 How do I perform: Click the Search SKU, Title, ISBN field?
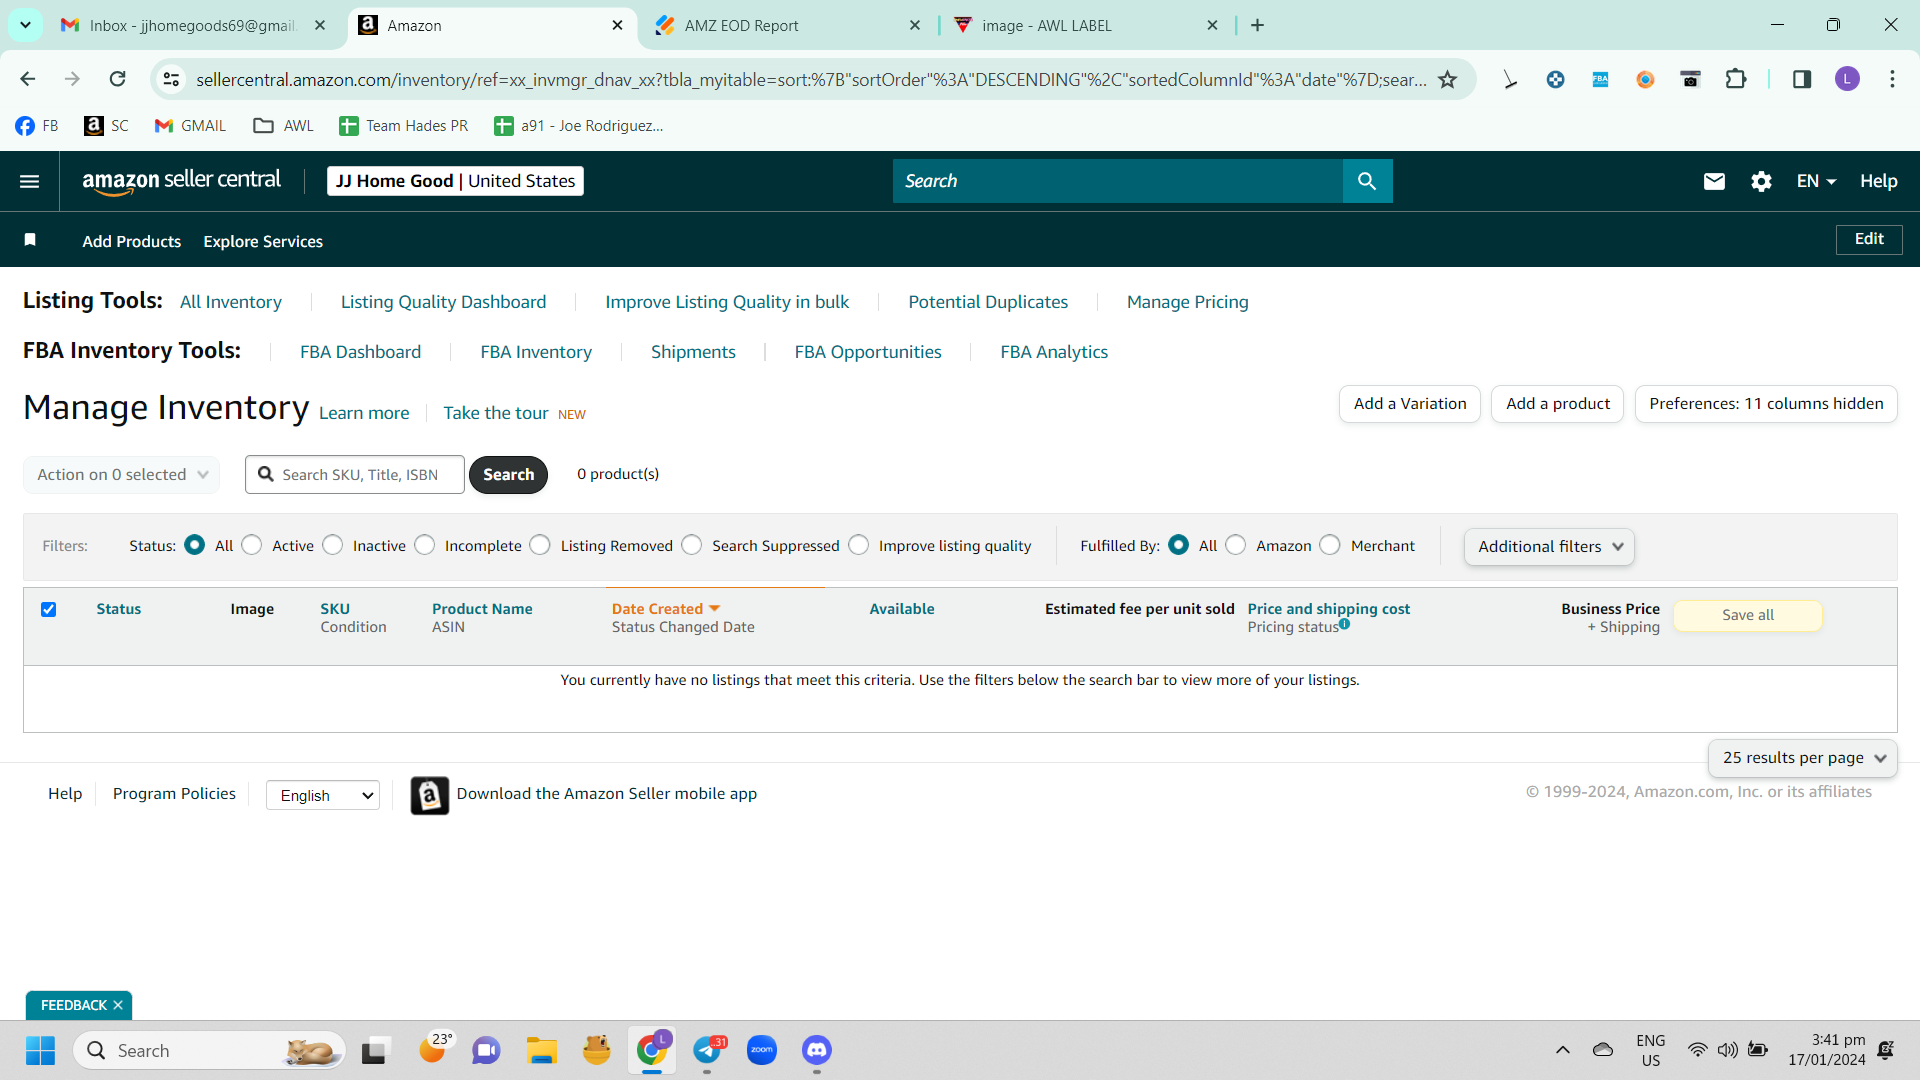[x=355, y=475]
